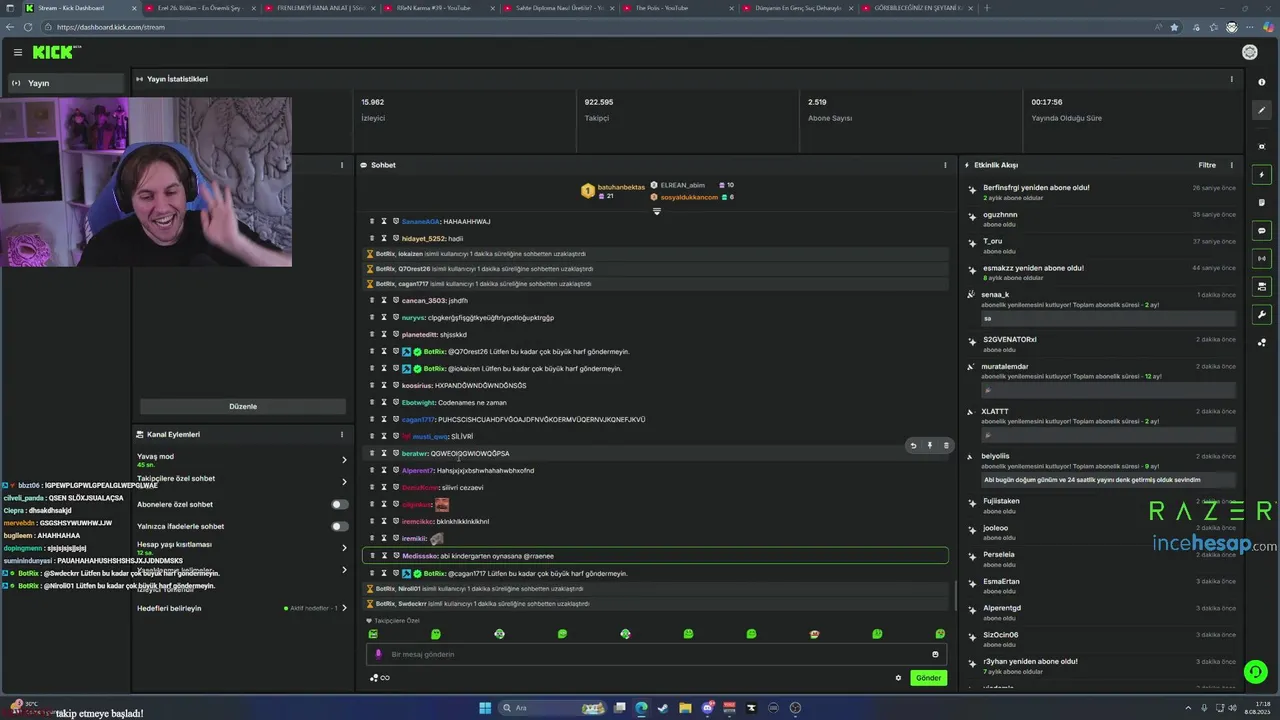Open the profile avatar in the header
The image size is (1280, 720).
1249,52
